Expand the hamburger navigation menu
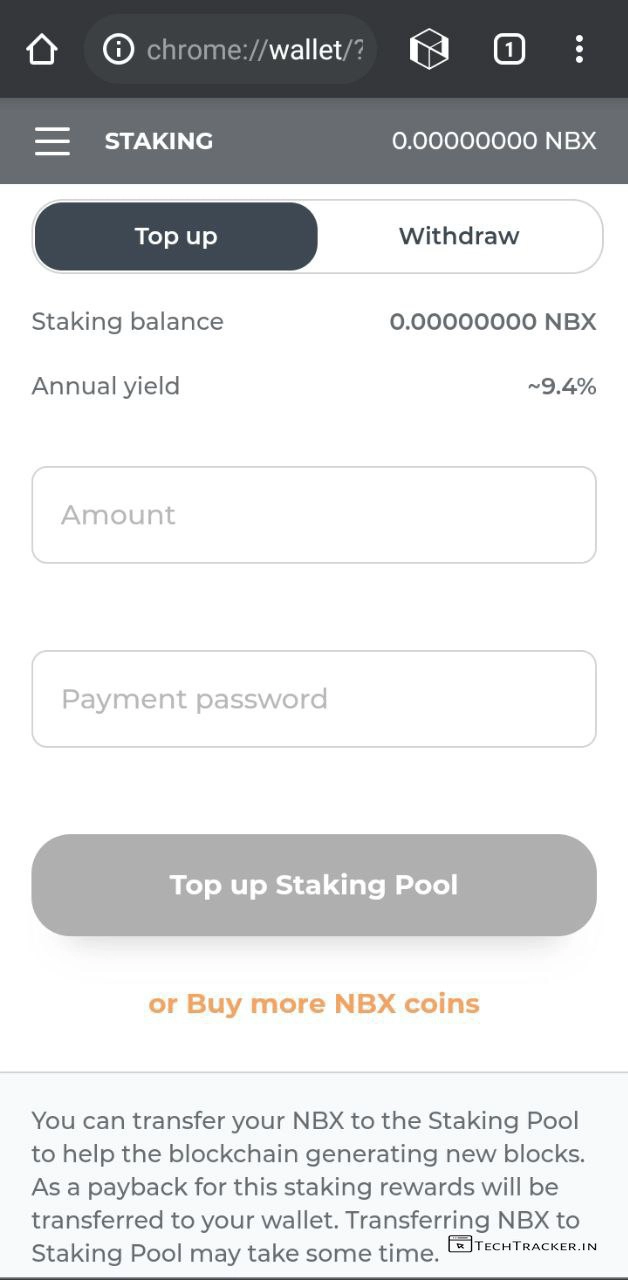The image size is (628, 1280). (52, 141)
